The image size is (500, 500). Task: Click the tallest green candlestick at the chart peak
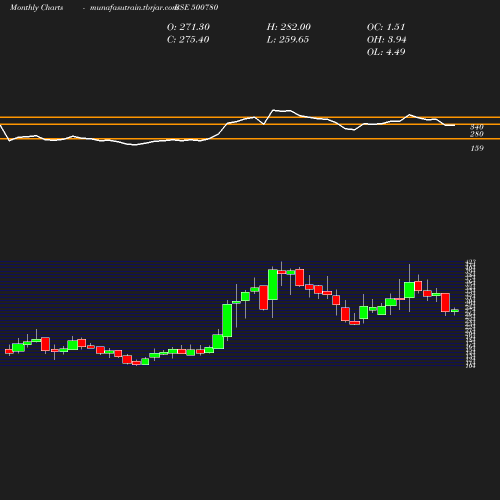point(273,285)
